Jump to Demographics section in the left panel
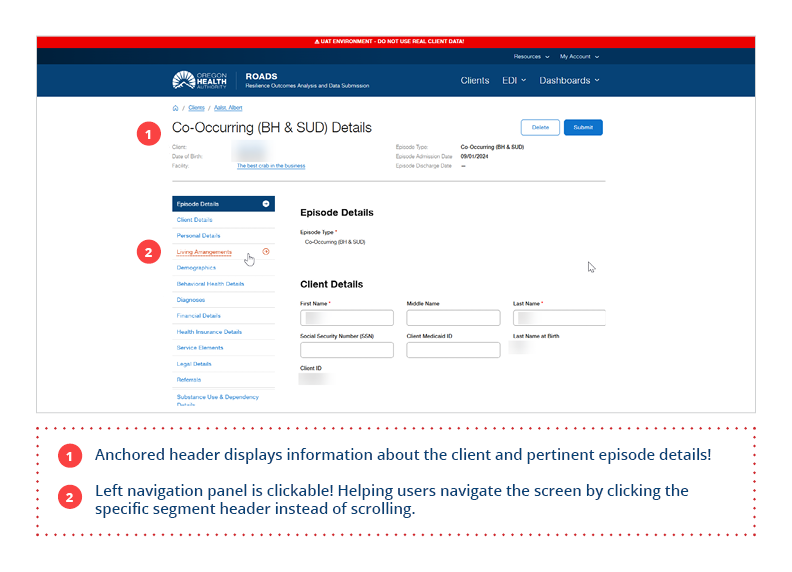 tap(196, 268)
